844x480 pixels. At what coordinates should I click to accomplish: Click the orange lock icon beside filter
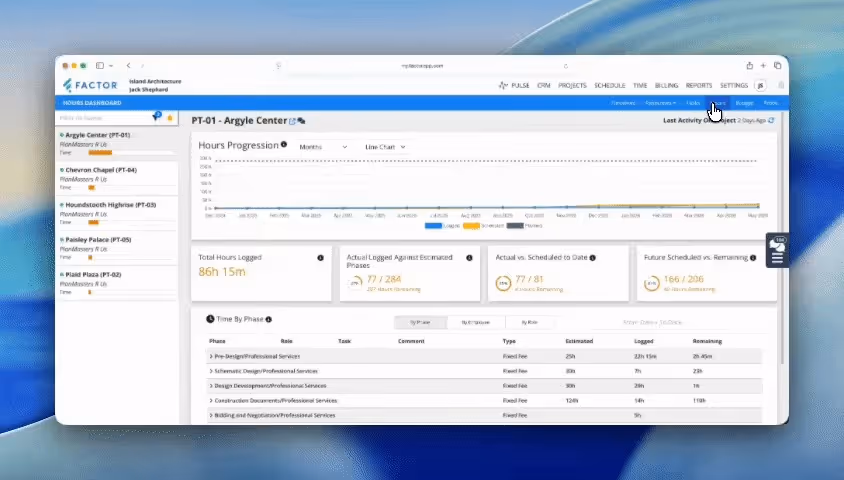point(170,117)
